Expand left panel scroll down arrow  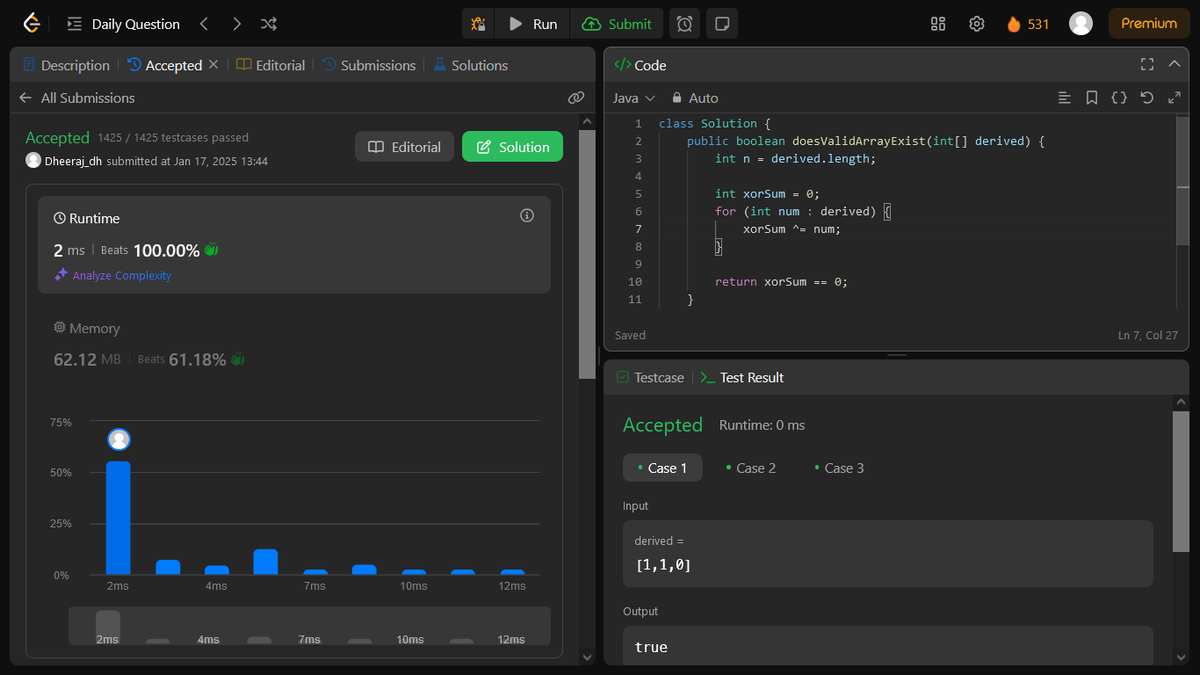tap(587, 657)
